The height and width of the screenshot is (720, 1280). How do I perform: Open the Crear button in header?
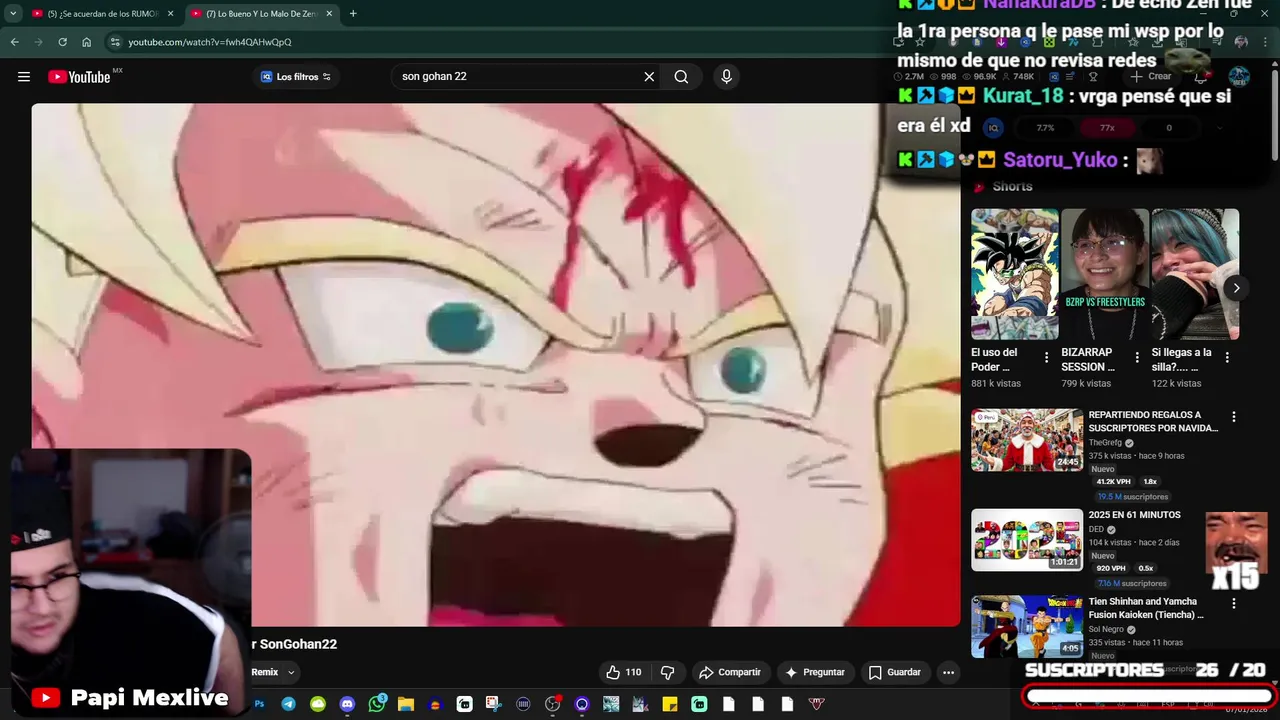click(1150, 77)
